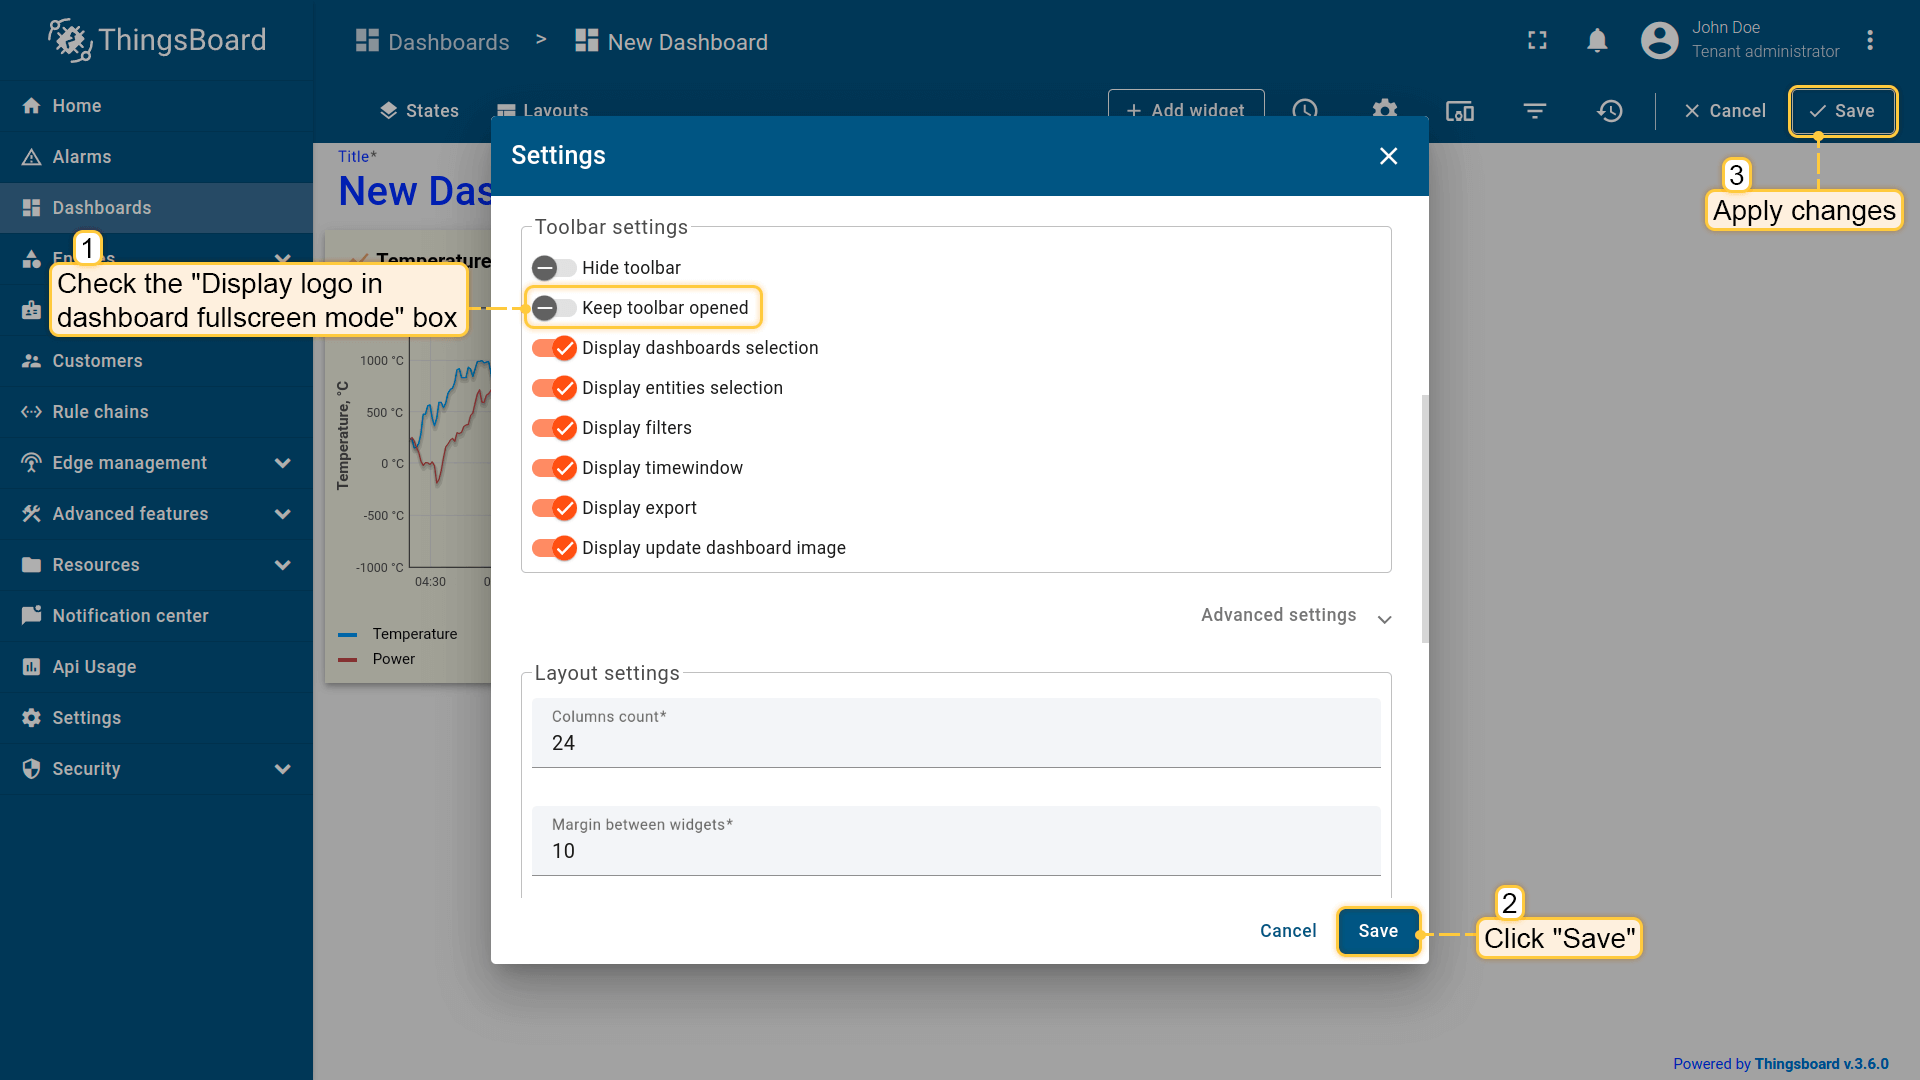1920x1080 pixels.
Task: Click the fullscreen toggle icon
Action: click(1537, 40)
